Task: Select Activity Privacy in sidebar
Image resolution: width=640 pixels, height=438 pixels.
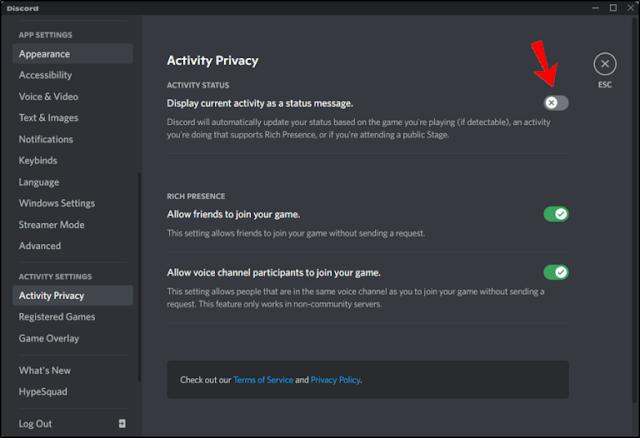Action: point(73,296)
